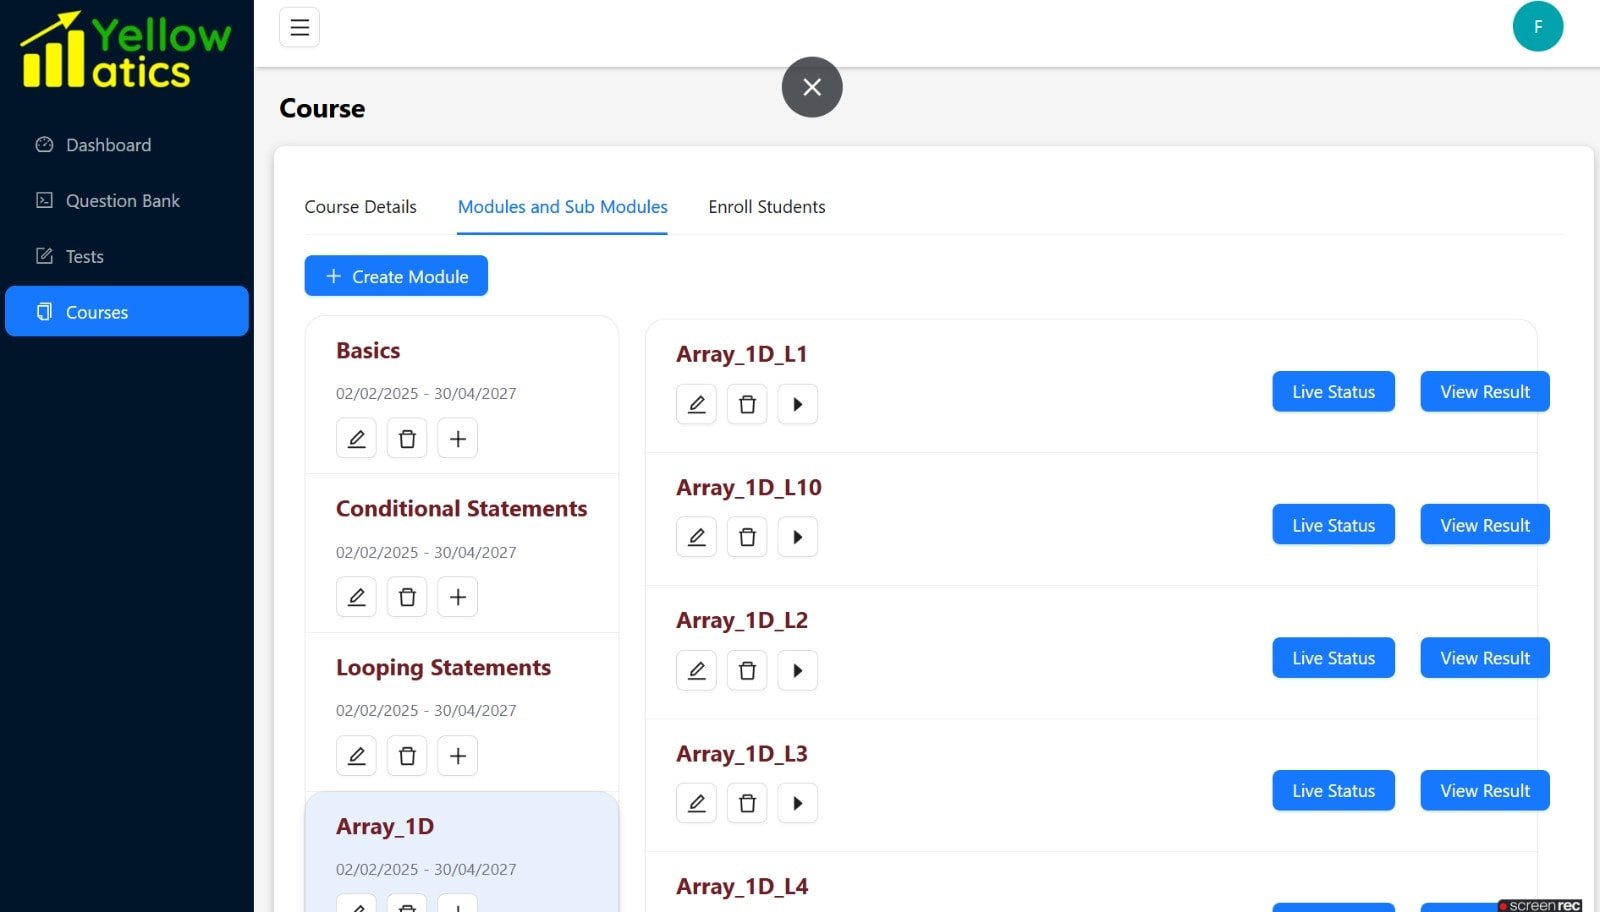Delete Array_1D_L10 sub module
Screen dimensions: 1600x912
[x=747, y=537]
